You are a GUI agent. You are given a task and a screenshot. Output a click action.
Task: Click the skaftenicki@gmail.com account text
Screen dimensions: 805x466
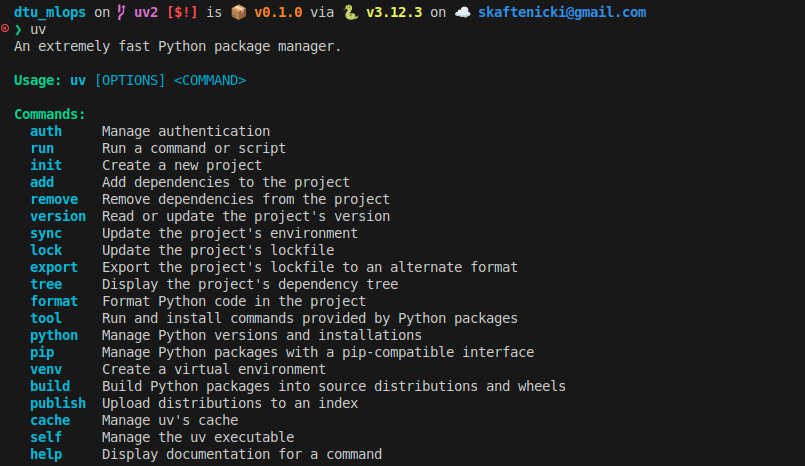coord(562,13)
